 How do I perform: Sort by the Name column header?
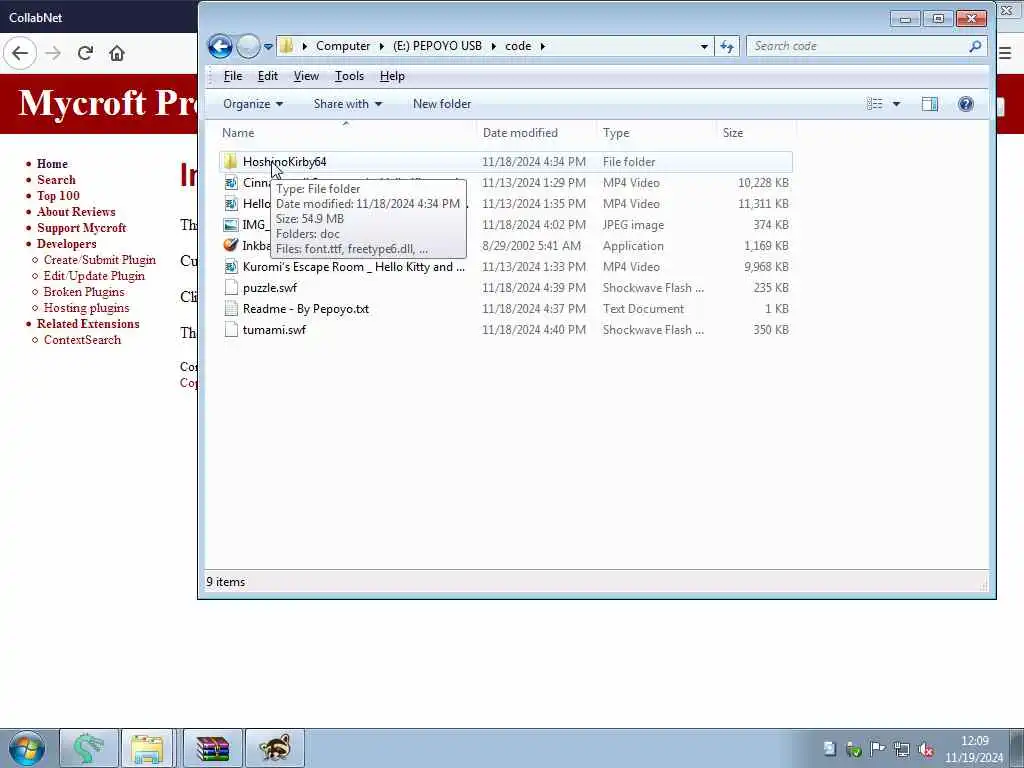[347, 133]
